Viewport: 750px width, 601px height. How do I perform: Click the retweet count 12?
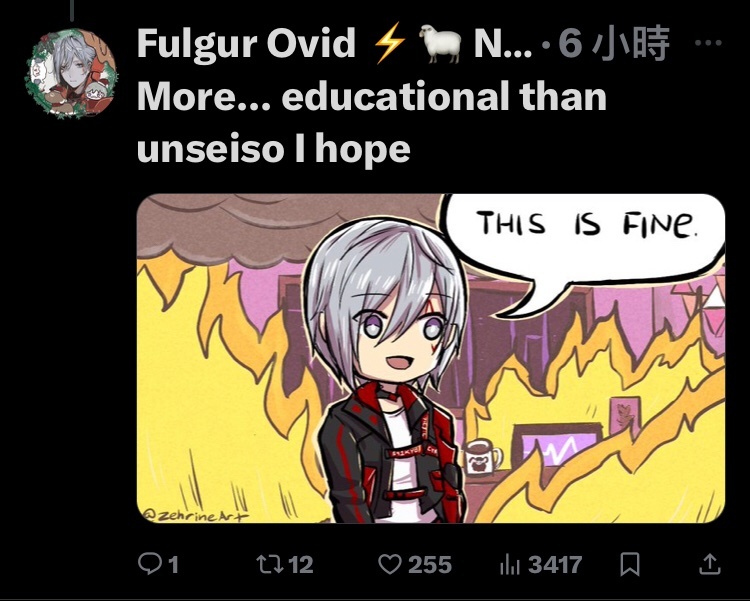[x=298, y=565]
